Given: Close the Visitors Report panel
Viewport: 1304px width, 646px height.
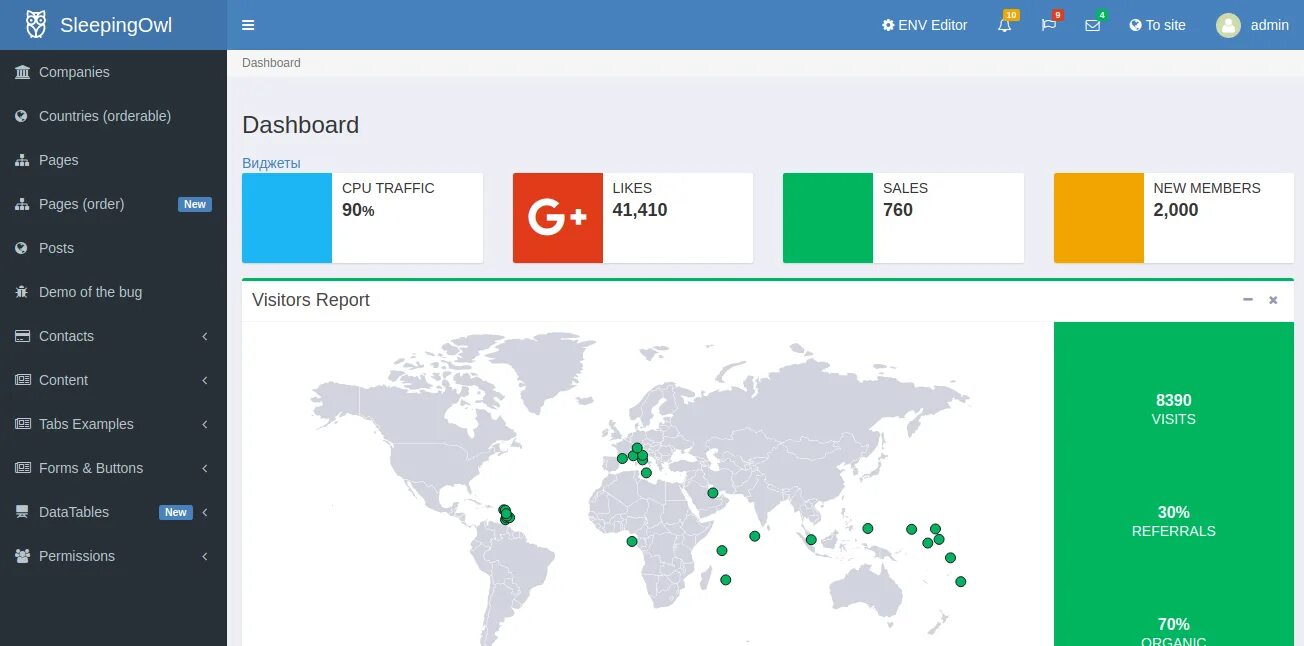Looking at the screenshot, I should [x=1273, y=300].
